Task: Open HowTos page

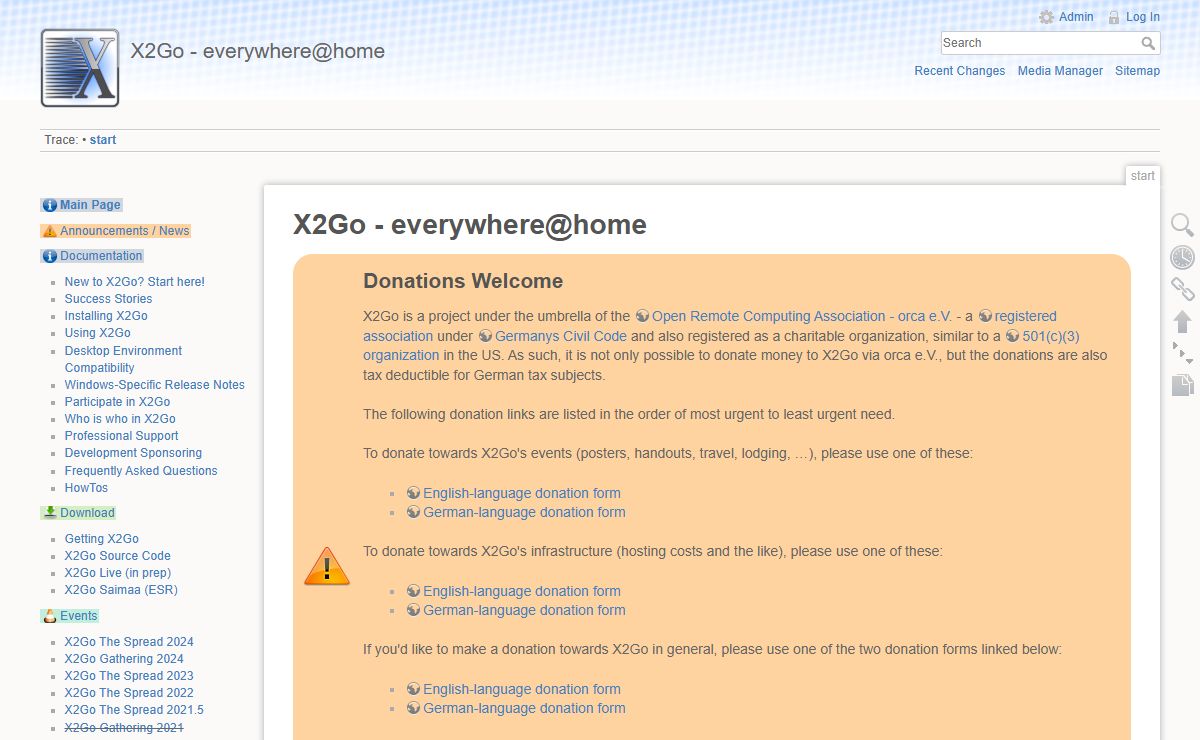Action: point(86,488)
